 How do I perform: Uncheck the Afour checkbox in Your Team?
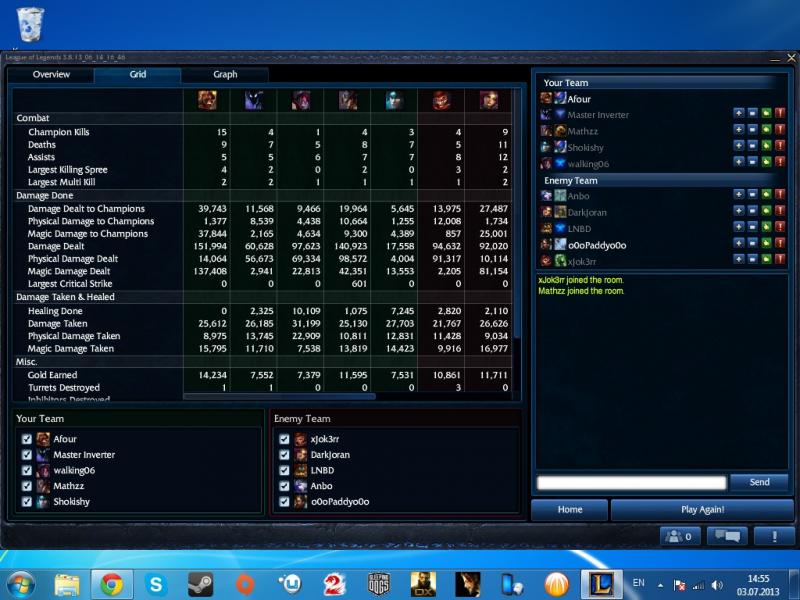pos(27,439)
